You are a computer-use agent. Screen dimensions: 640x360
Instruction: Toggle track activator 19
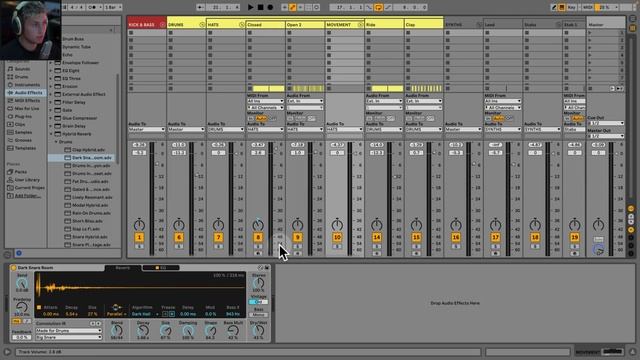point(575,237)
